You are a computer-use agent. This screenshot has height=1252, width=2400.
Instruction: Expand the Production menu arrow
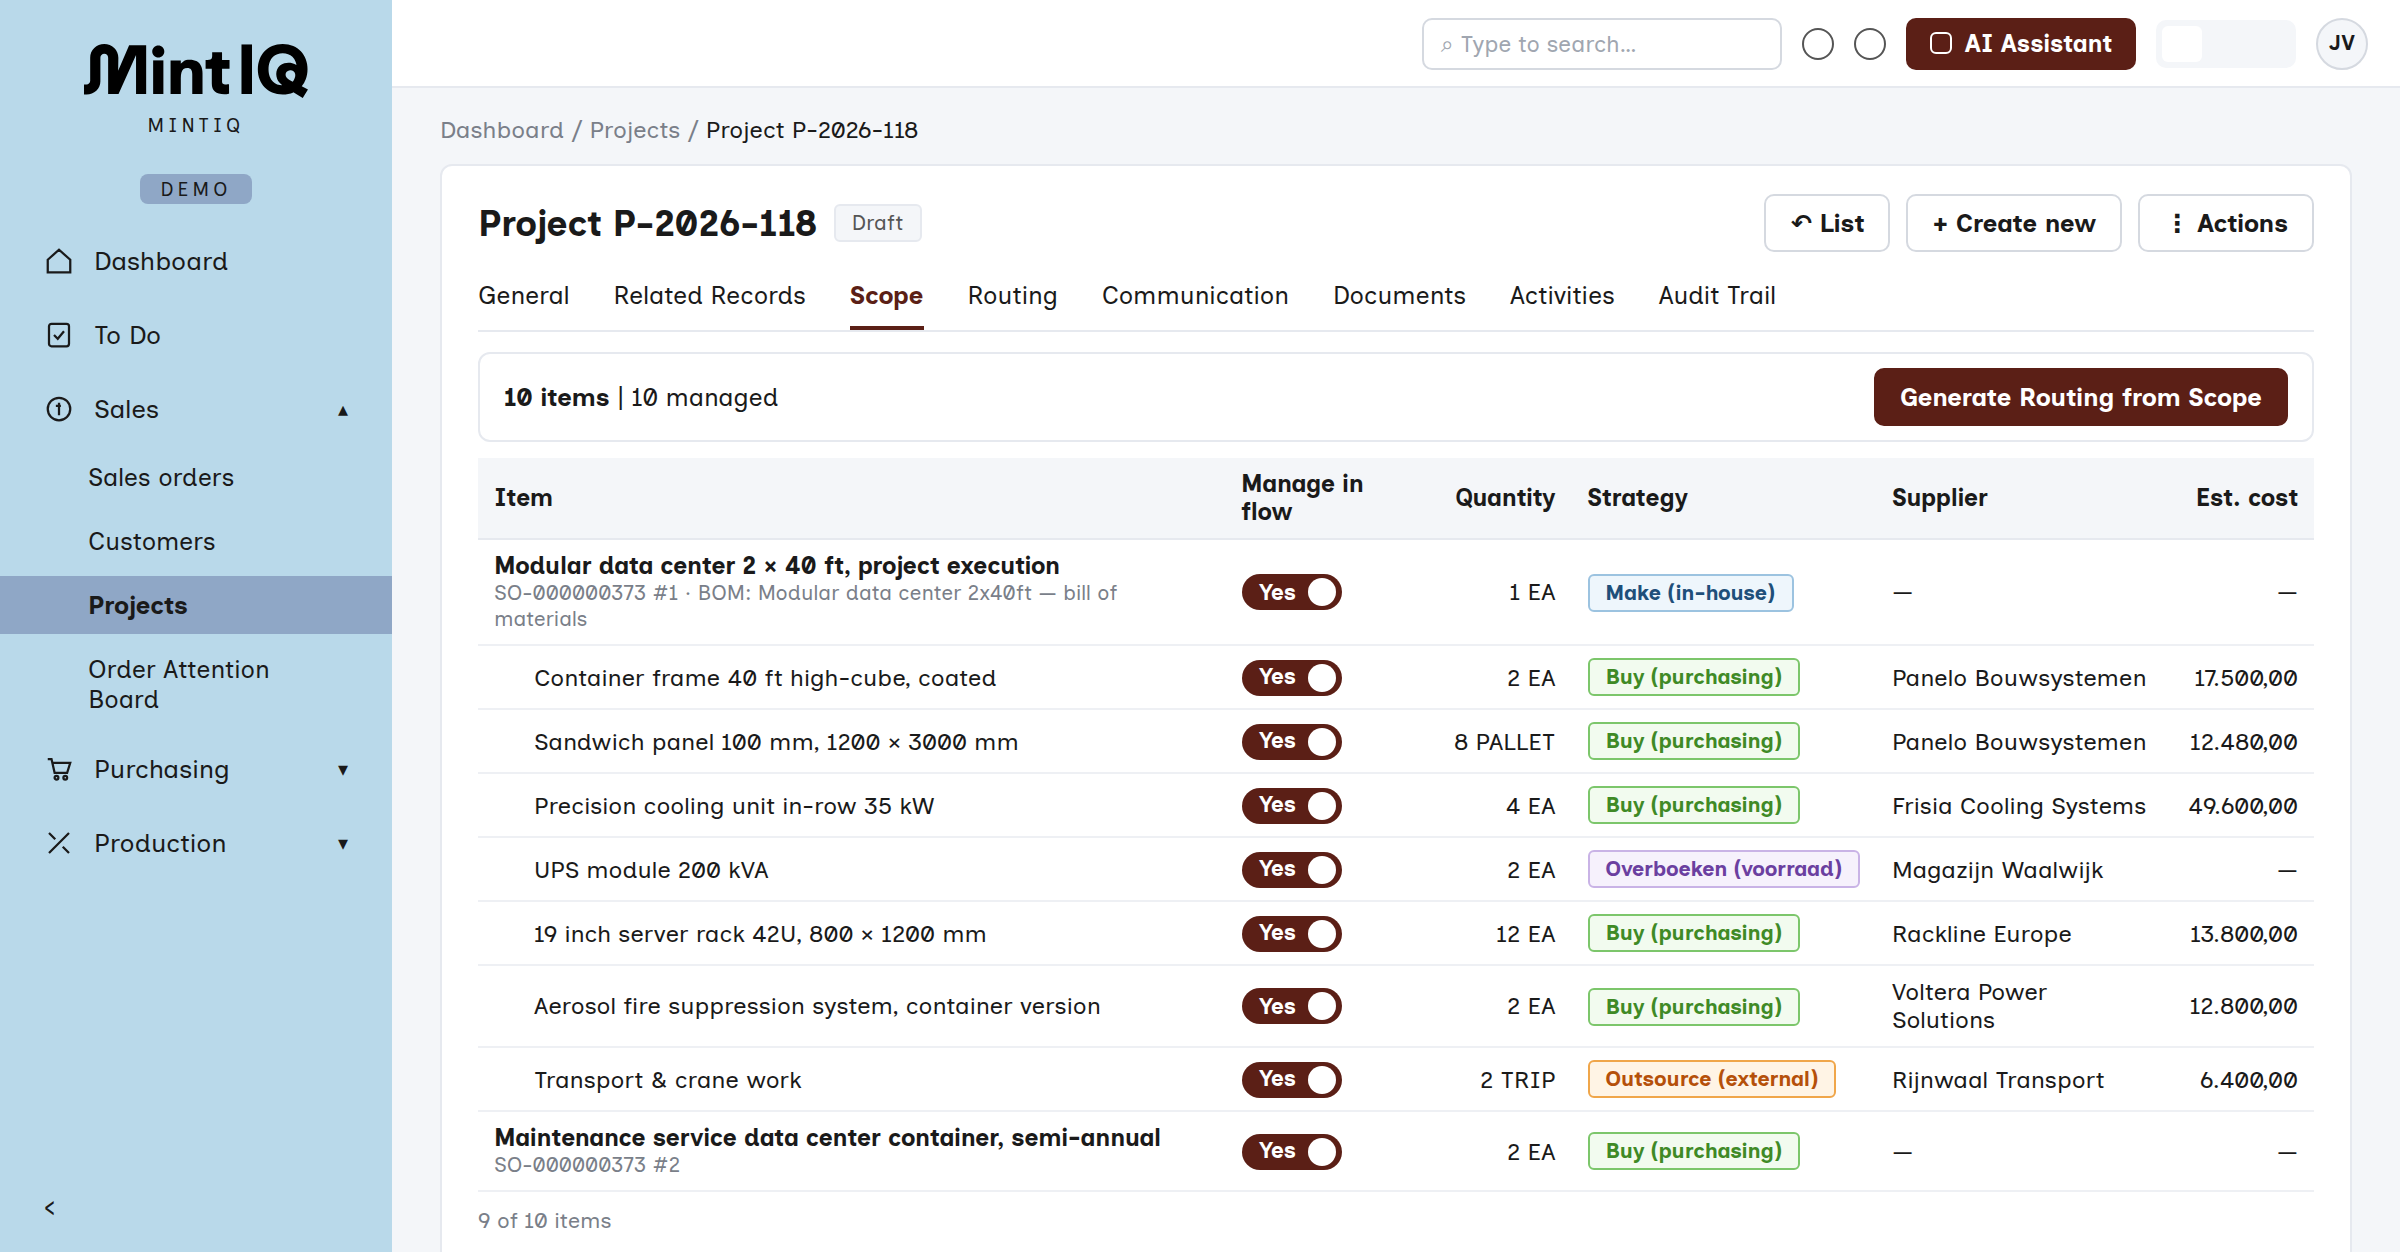click(343, 844)
